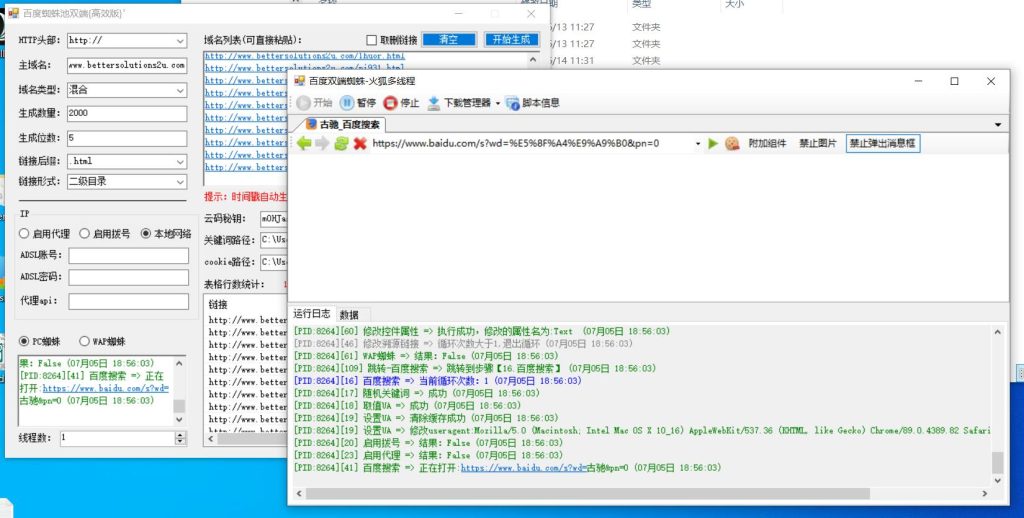
Task: Click the 链接 column header in table
Action: (x=218, y=305)
